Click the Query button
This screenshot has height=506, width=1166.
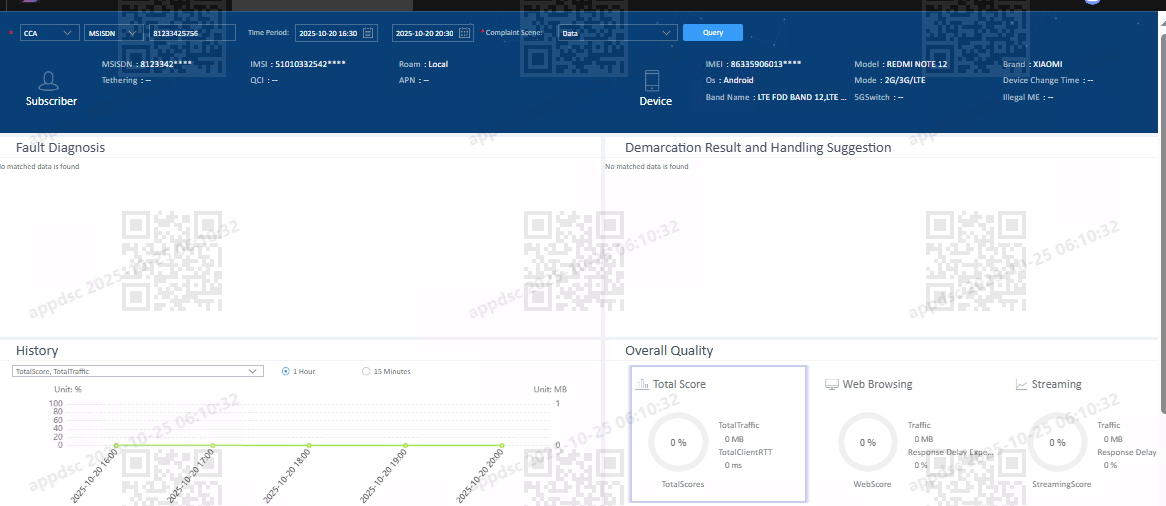pos(712,33)
